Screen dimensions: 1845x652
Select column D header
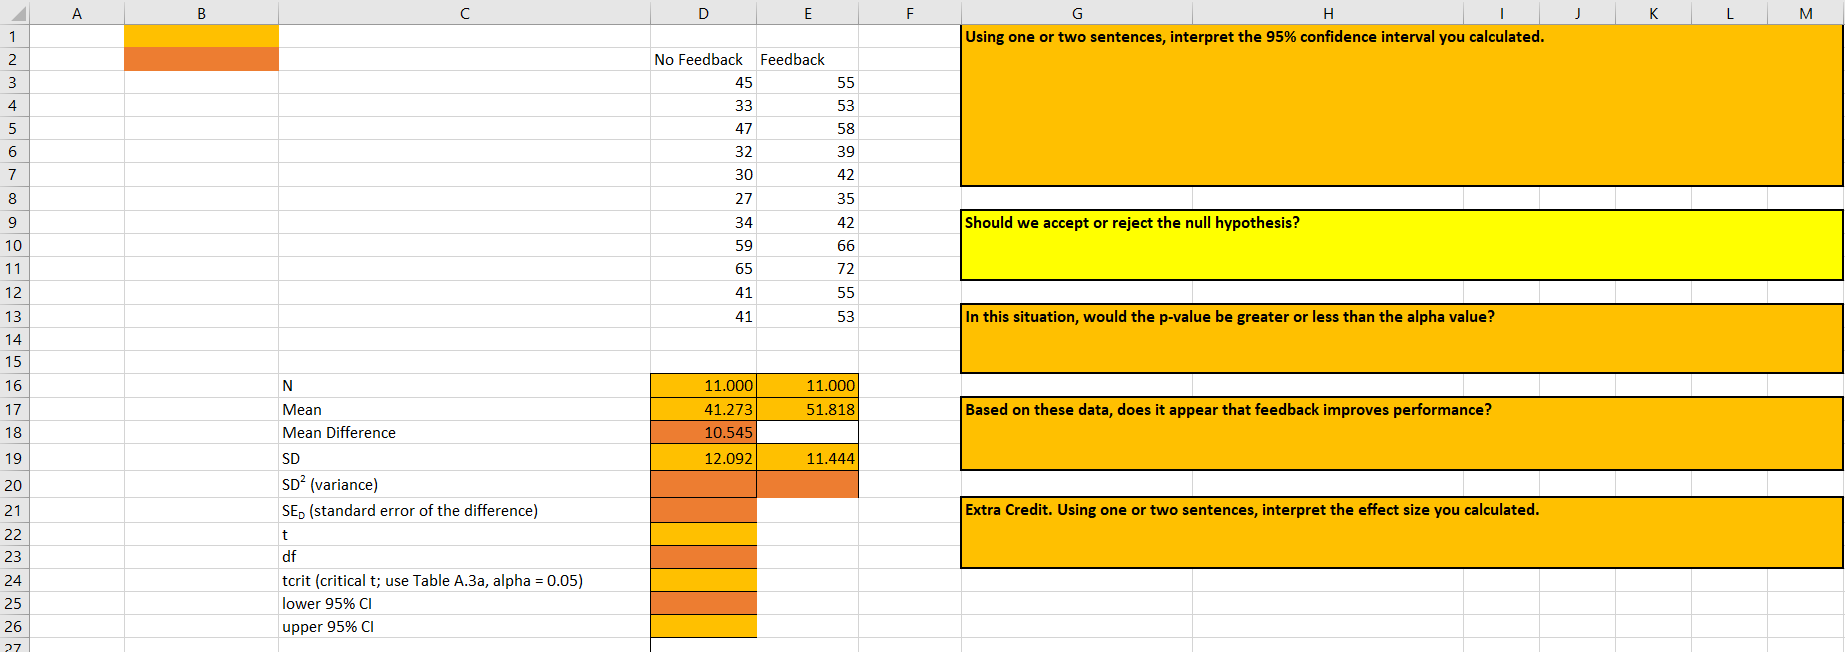[x=703, y=12]
